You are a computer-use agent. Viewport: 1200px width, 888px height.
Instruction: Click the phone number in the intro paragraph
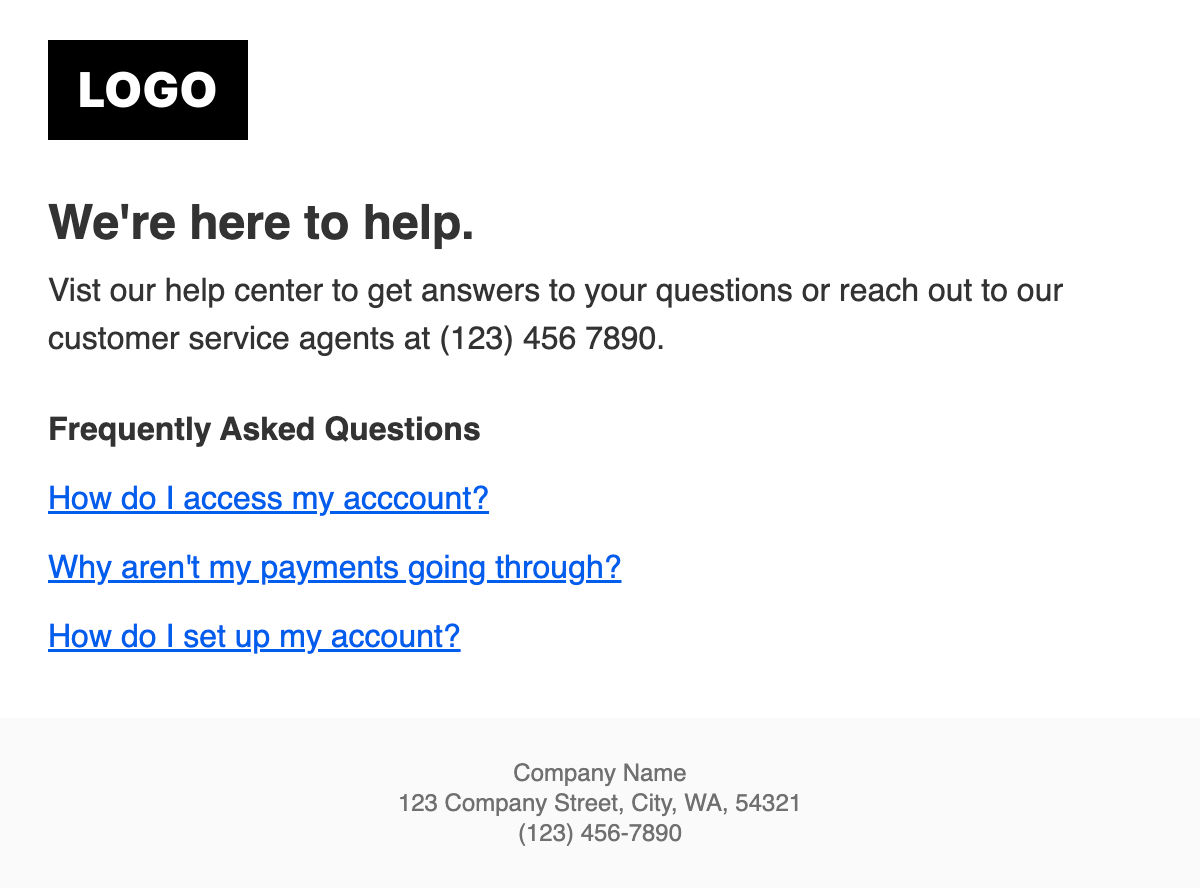pos(549,339)
